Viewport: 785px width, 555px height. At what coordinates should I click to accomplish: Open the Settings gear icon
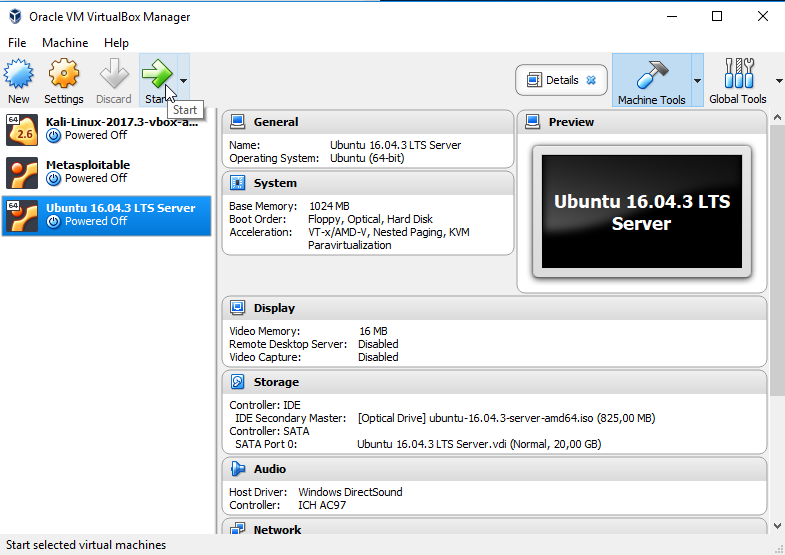(63, 75)
